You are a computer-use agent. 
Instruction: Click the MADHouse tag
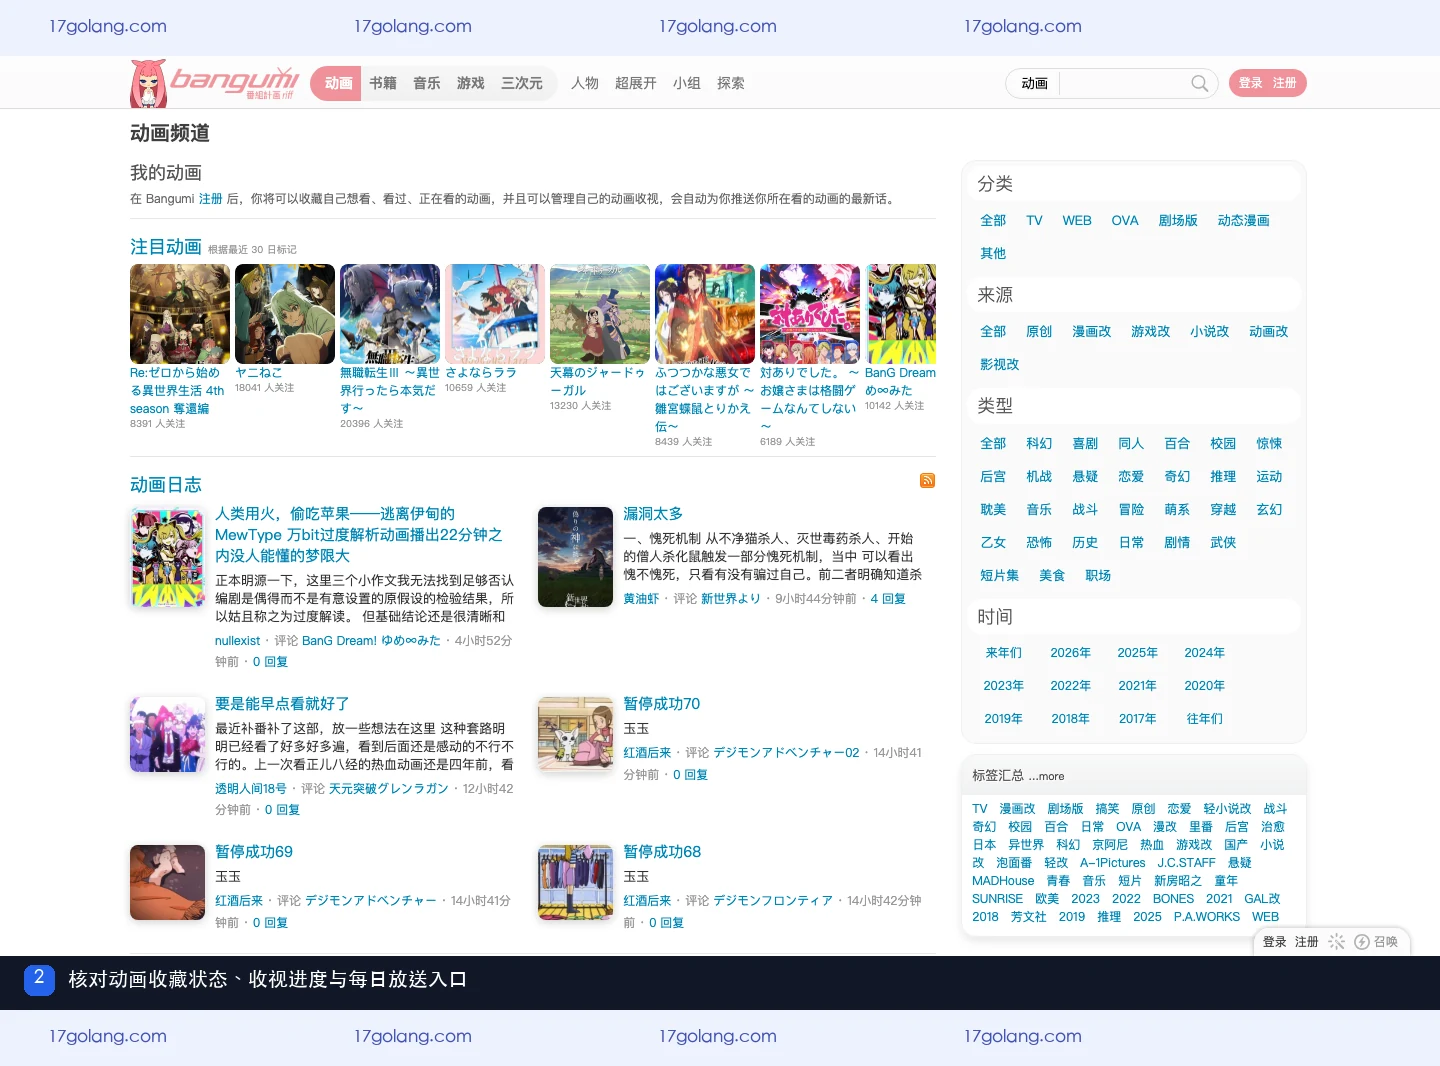tap(1003, 881)
